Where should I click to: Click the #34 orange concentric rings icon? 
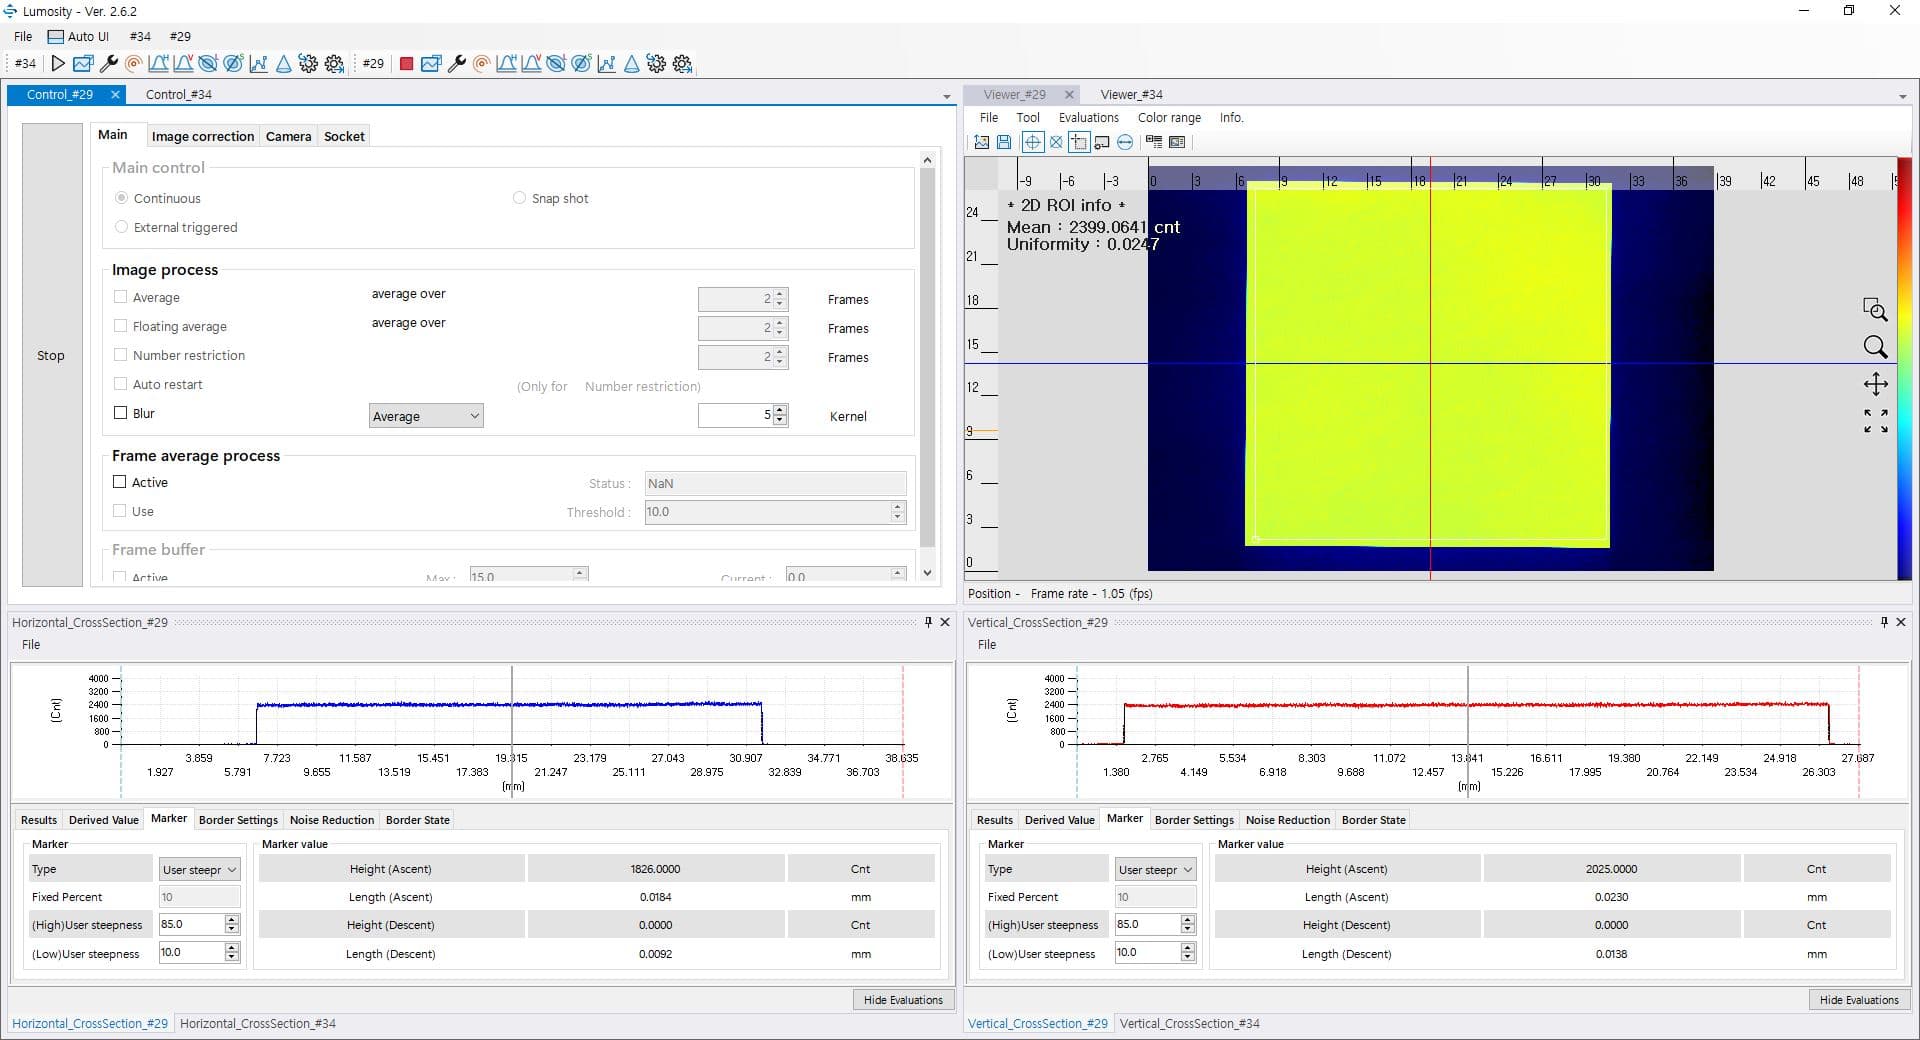click(x=133, y=63)
